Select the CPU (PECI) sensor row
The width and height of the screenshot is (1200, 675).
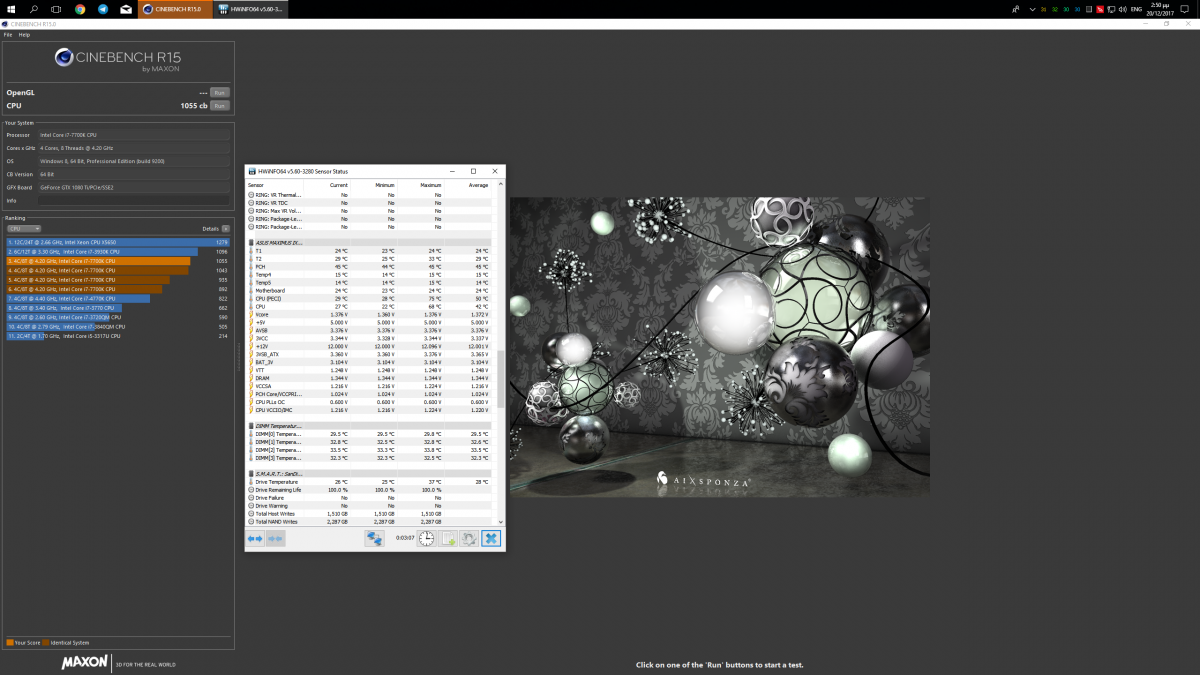369,299
